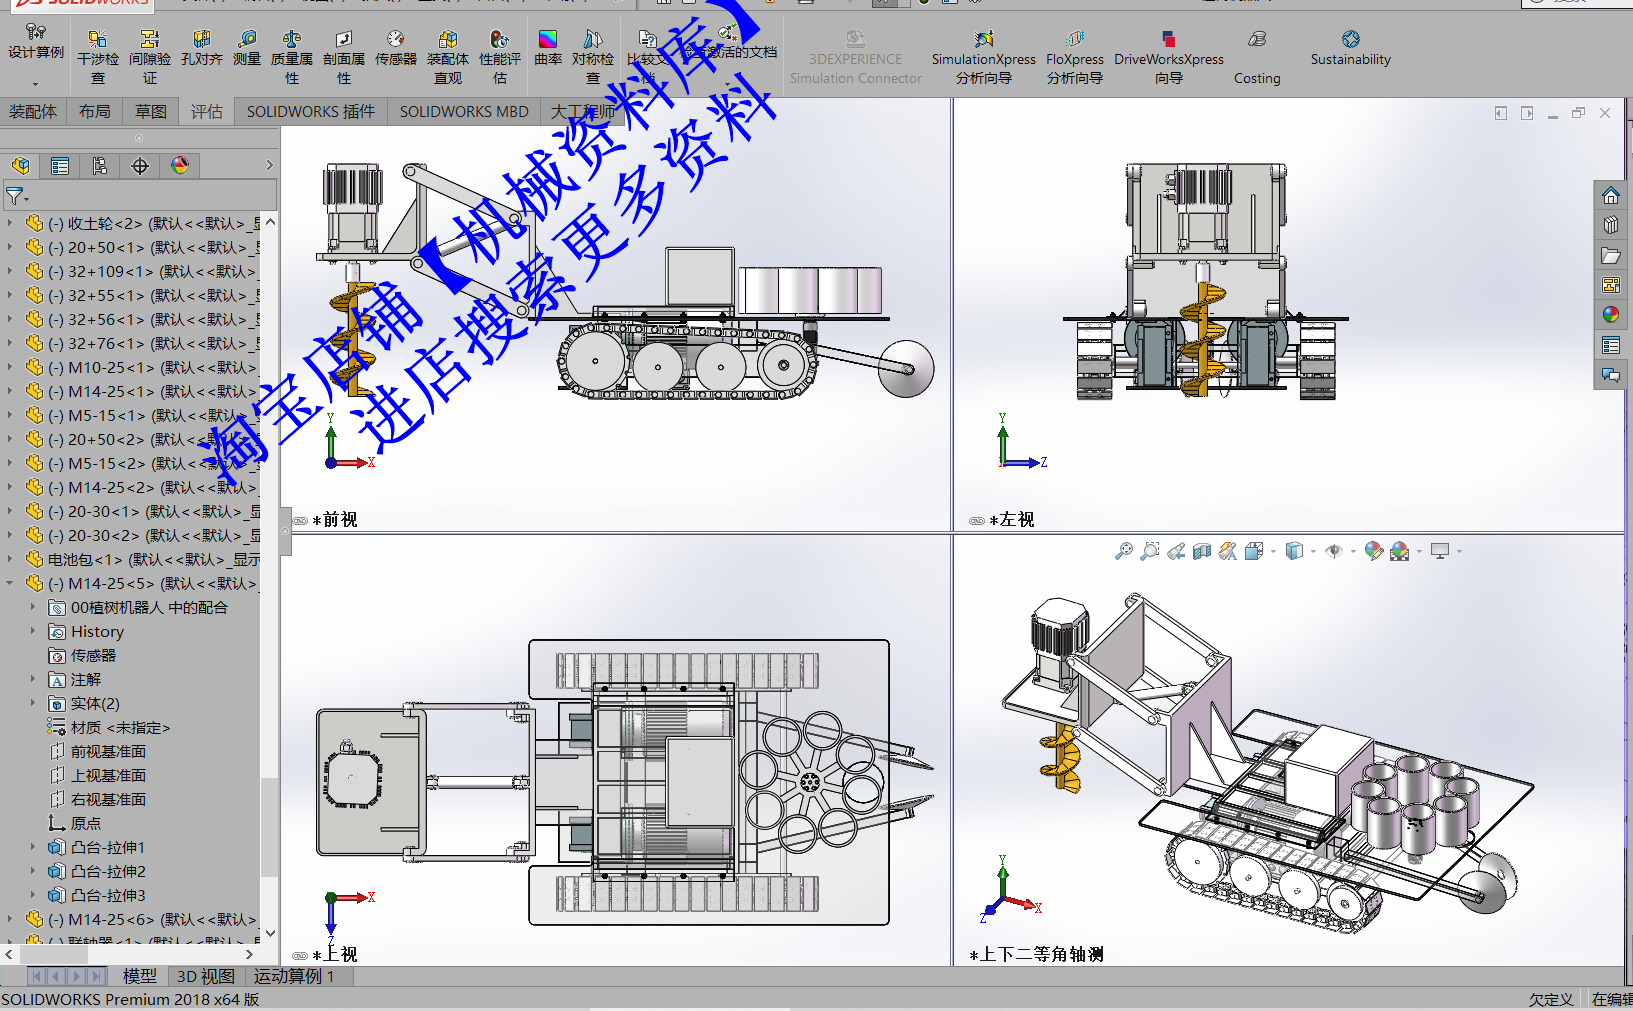1633x1011 pixels.
Task: Click the Edit Appearance icon
Action: tap(1373, 551)
